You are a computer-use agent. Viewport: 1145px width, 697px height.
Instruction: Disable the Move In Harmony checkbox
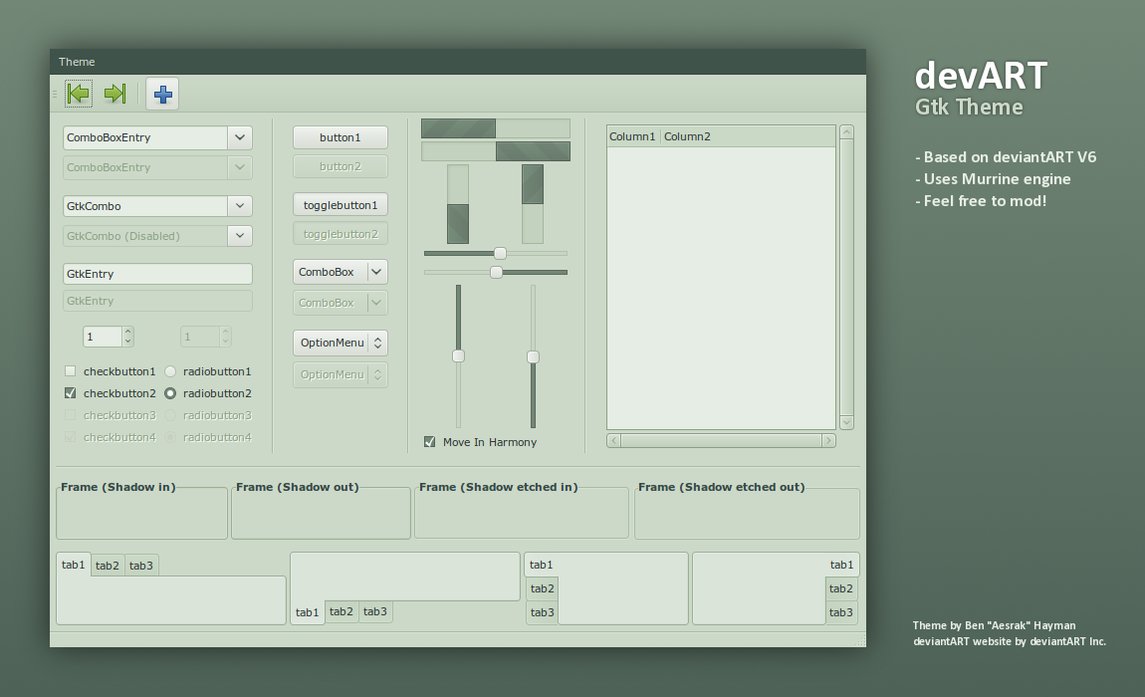click(429, 441)
